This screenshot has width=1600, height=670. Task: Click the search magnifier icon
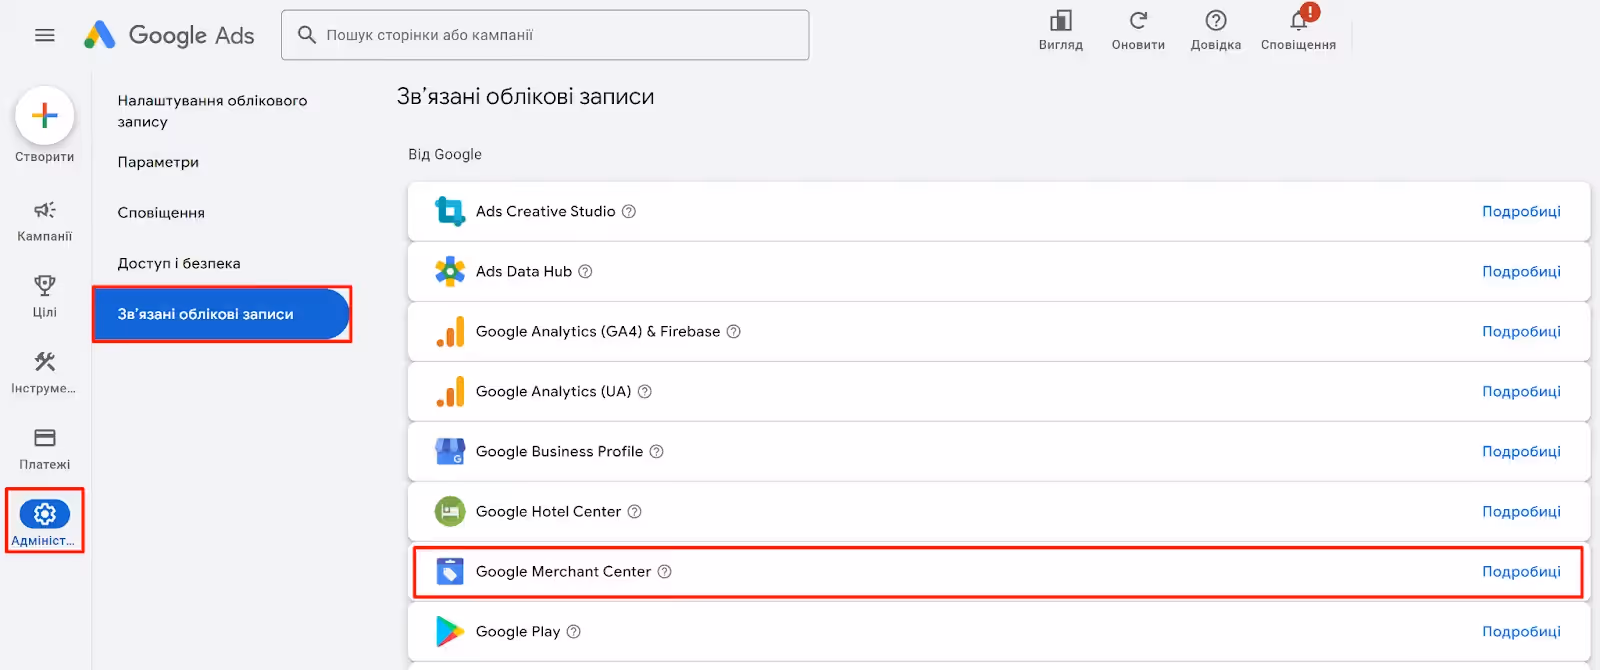click(x=307, y=35)
